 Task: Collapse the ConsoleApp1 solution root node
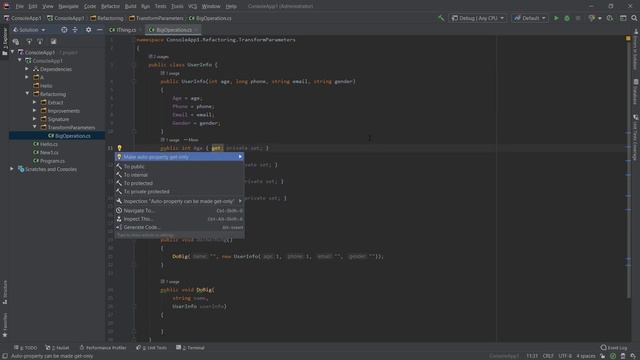[x=13, y=52]
